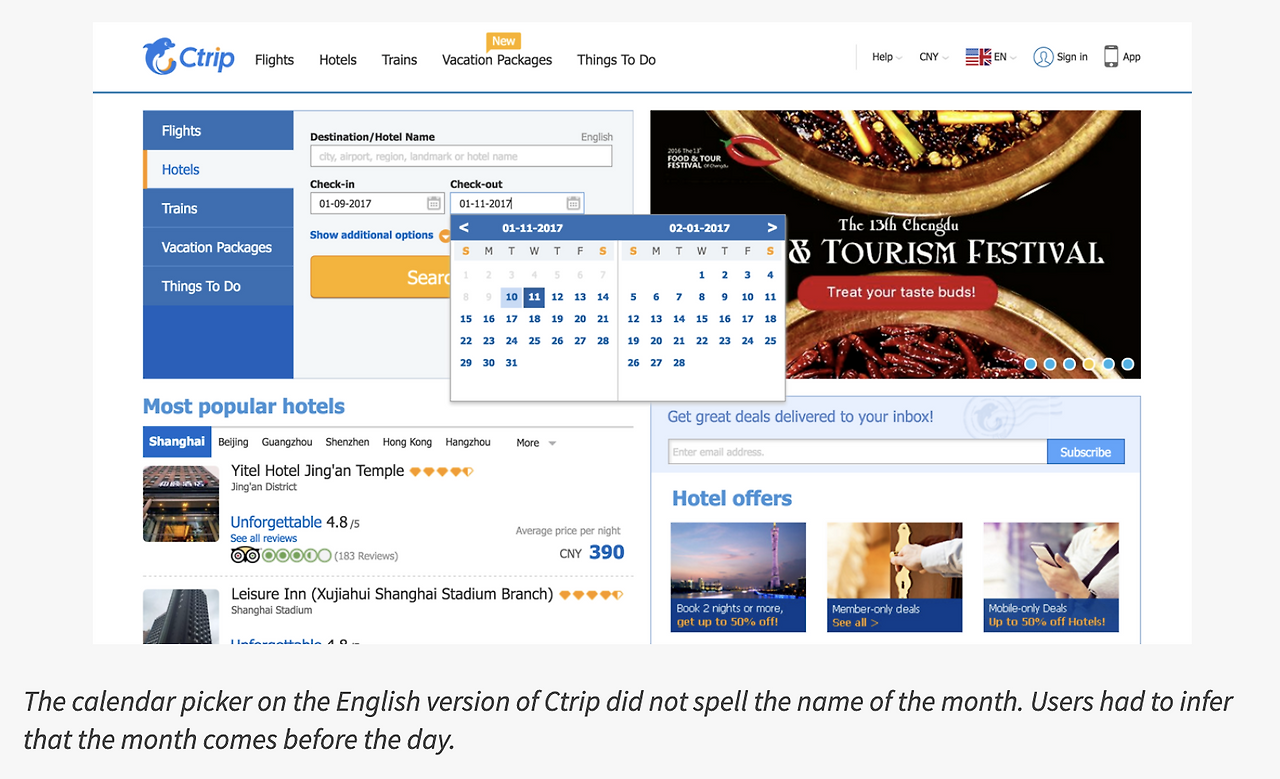The image size is (1280, 779).
Task: Expand Show additional options
Action: click(380, 235)
